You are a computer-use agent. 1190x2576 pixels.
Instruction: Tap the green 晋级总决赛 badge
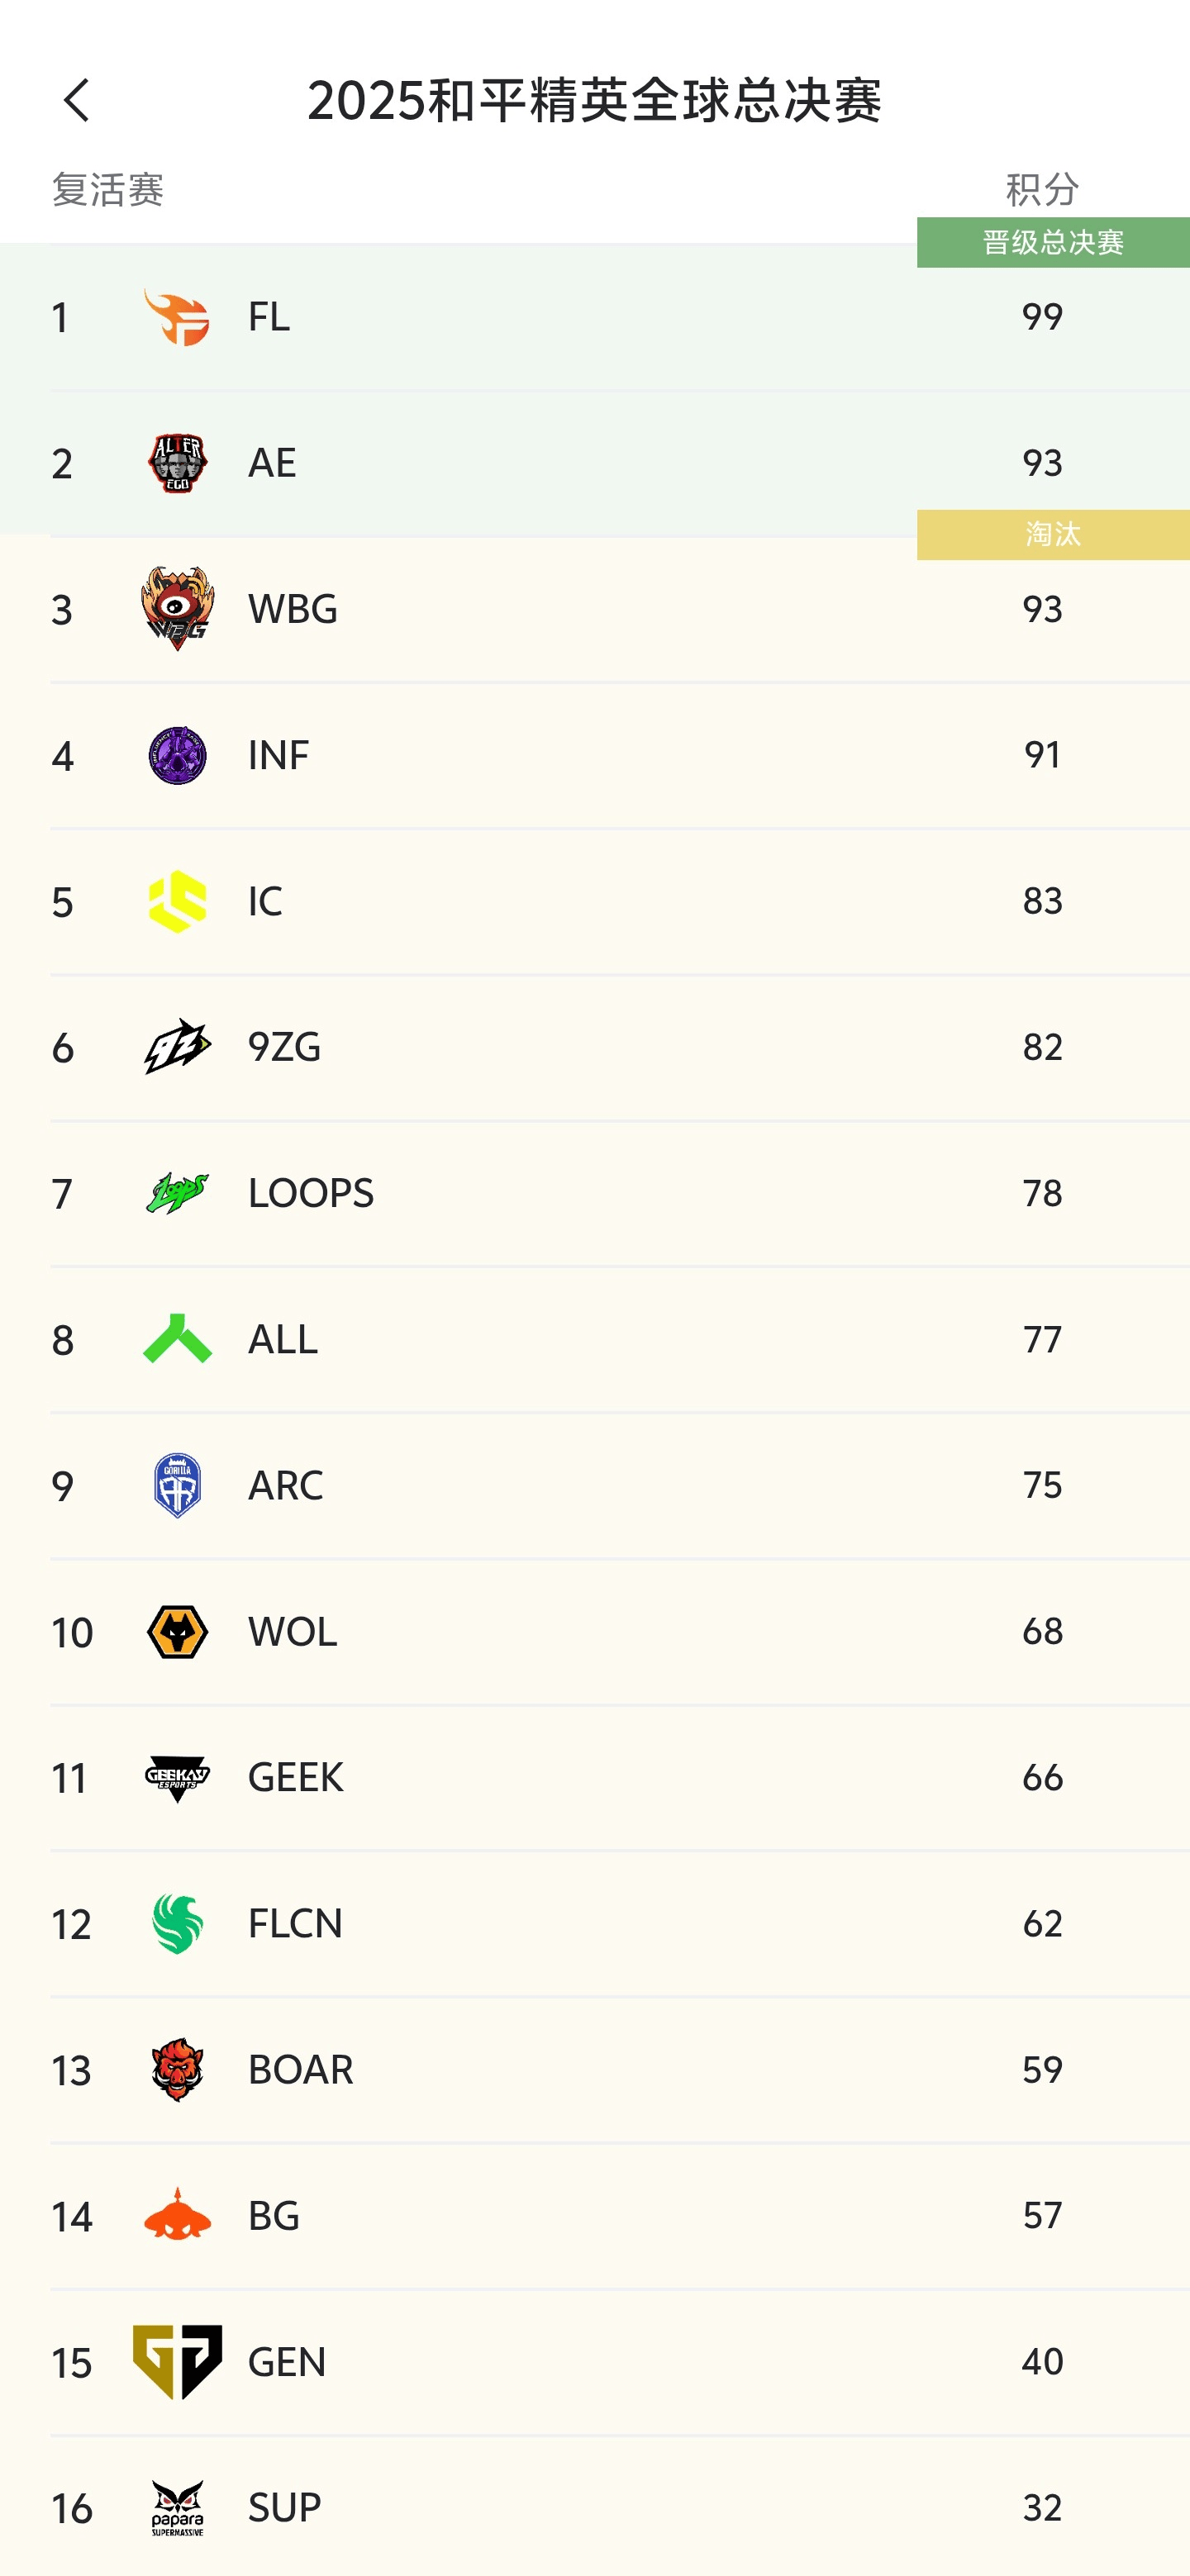tap(1052, 243)
